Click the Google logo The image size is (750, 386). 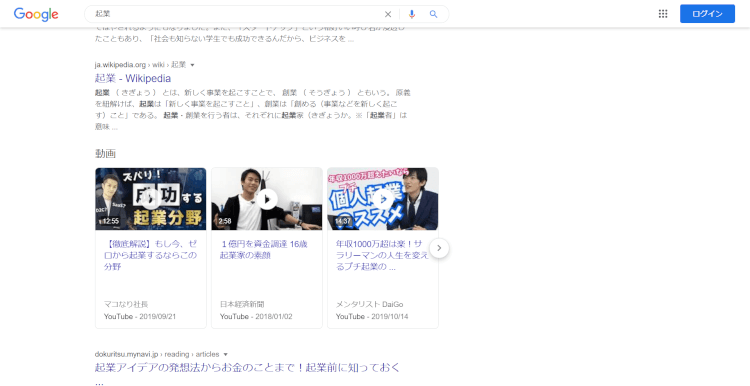click(36, 14)
